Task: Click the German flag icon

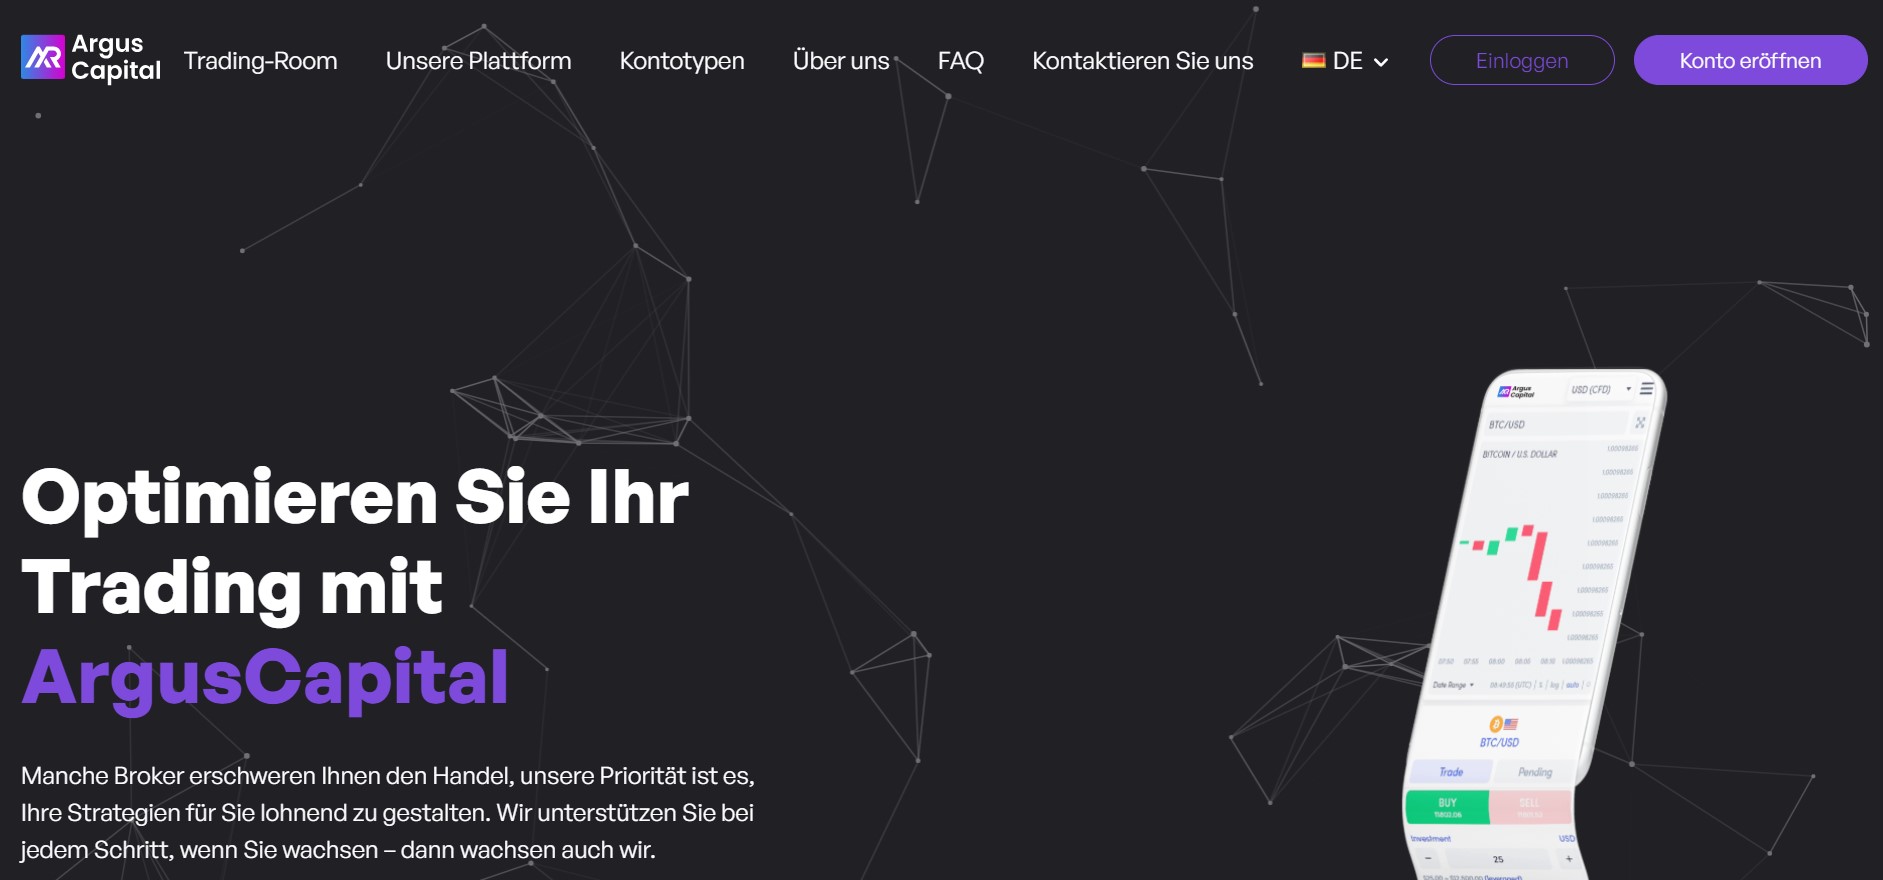Action: pos(1313,61)
